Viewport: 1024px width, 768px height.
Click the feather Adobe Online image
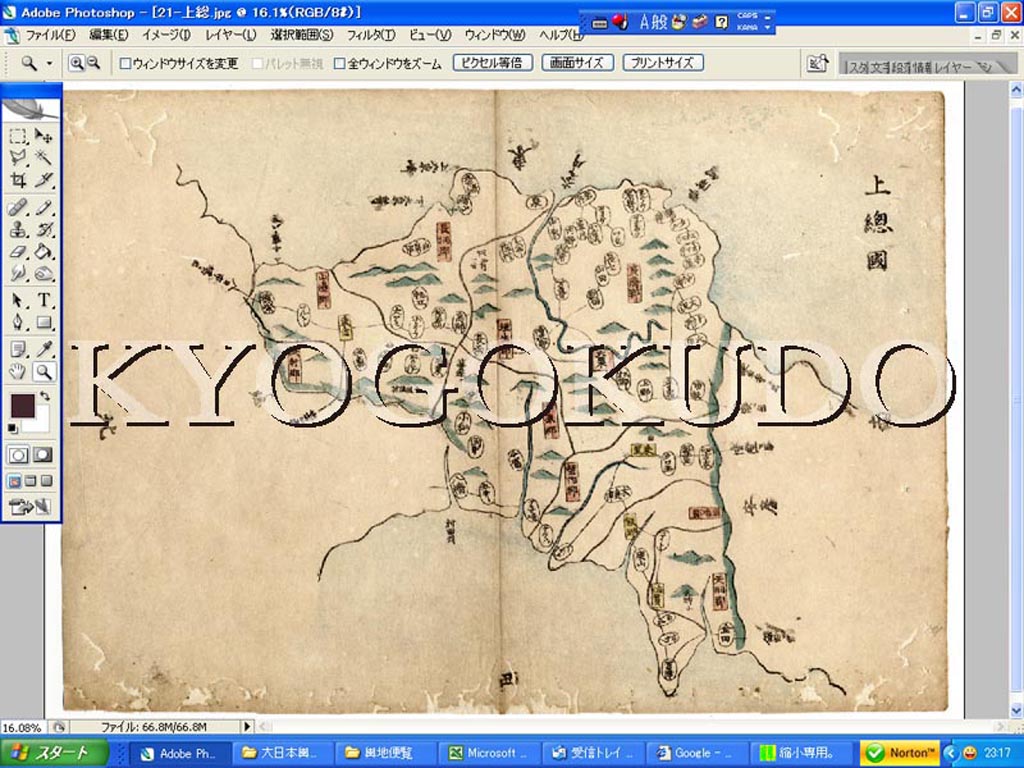[x=31, y=110]
